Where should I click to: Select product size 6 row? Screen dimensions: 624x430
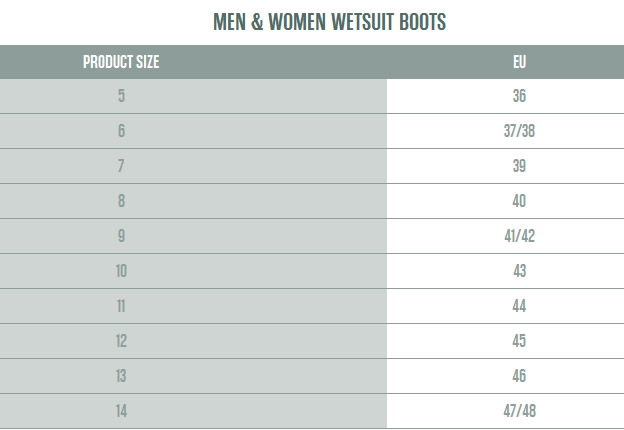pos(312,131)
